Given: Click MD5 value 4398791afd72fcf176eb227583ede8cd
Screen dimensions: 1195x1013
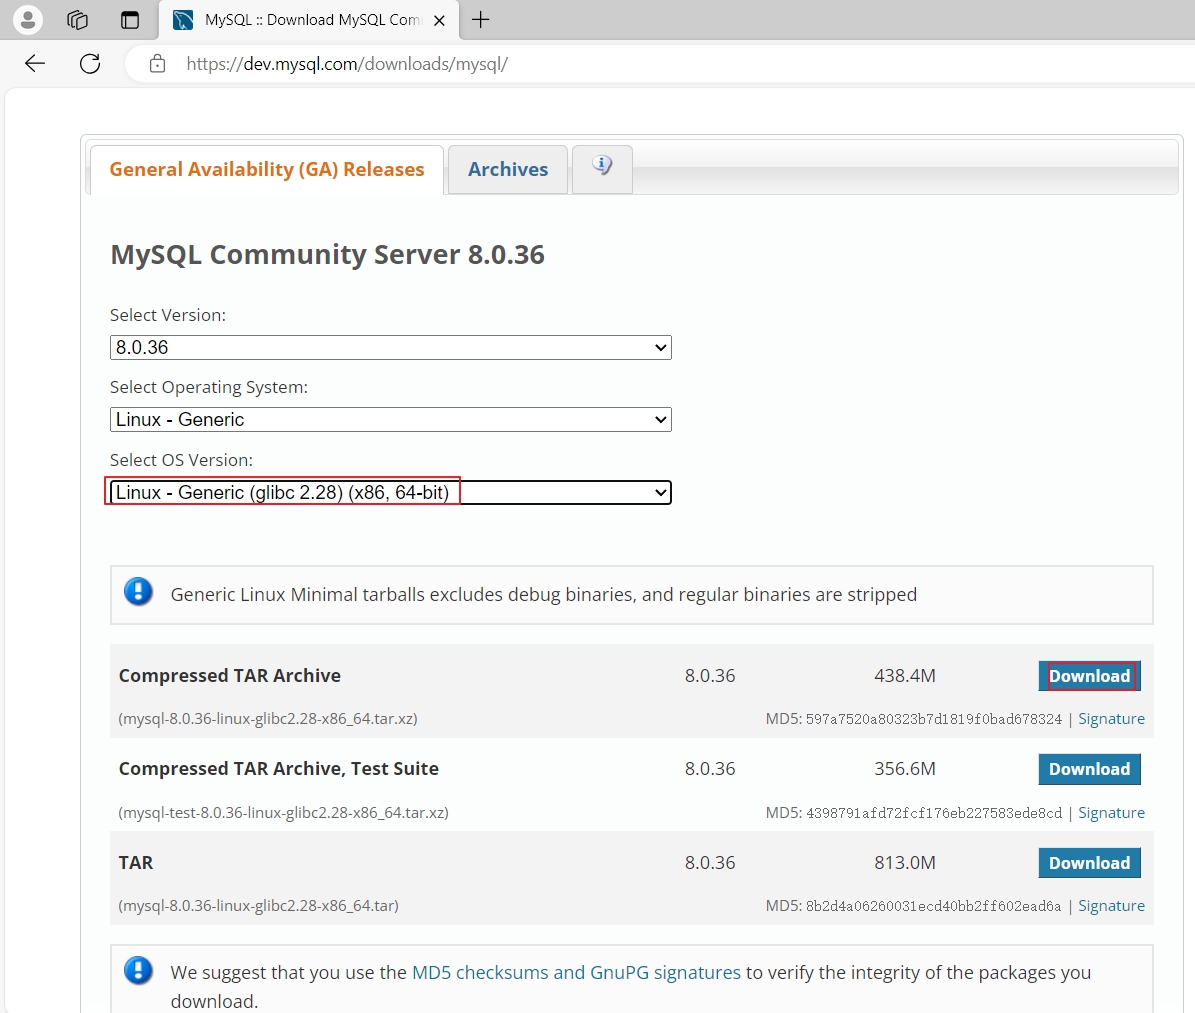Looking at the screenshot, I should pyautogui.click(x=934, y=813).
